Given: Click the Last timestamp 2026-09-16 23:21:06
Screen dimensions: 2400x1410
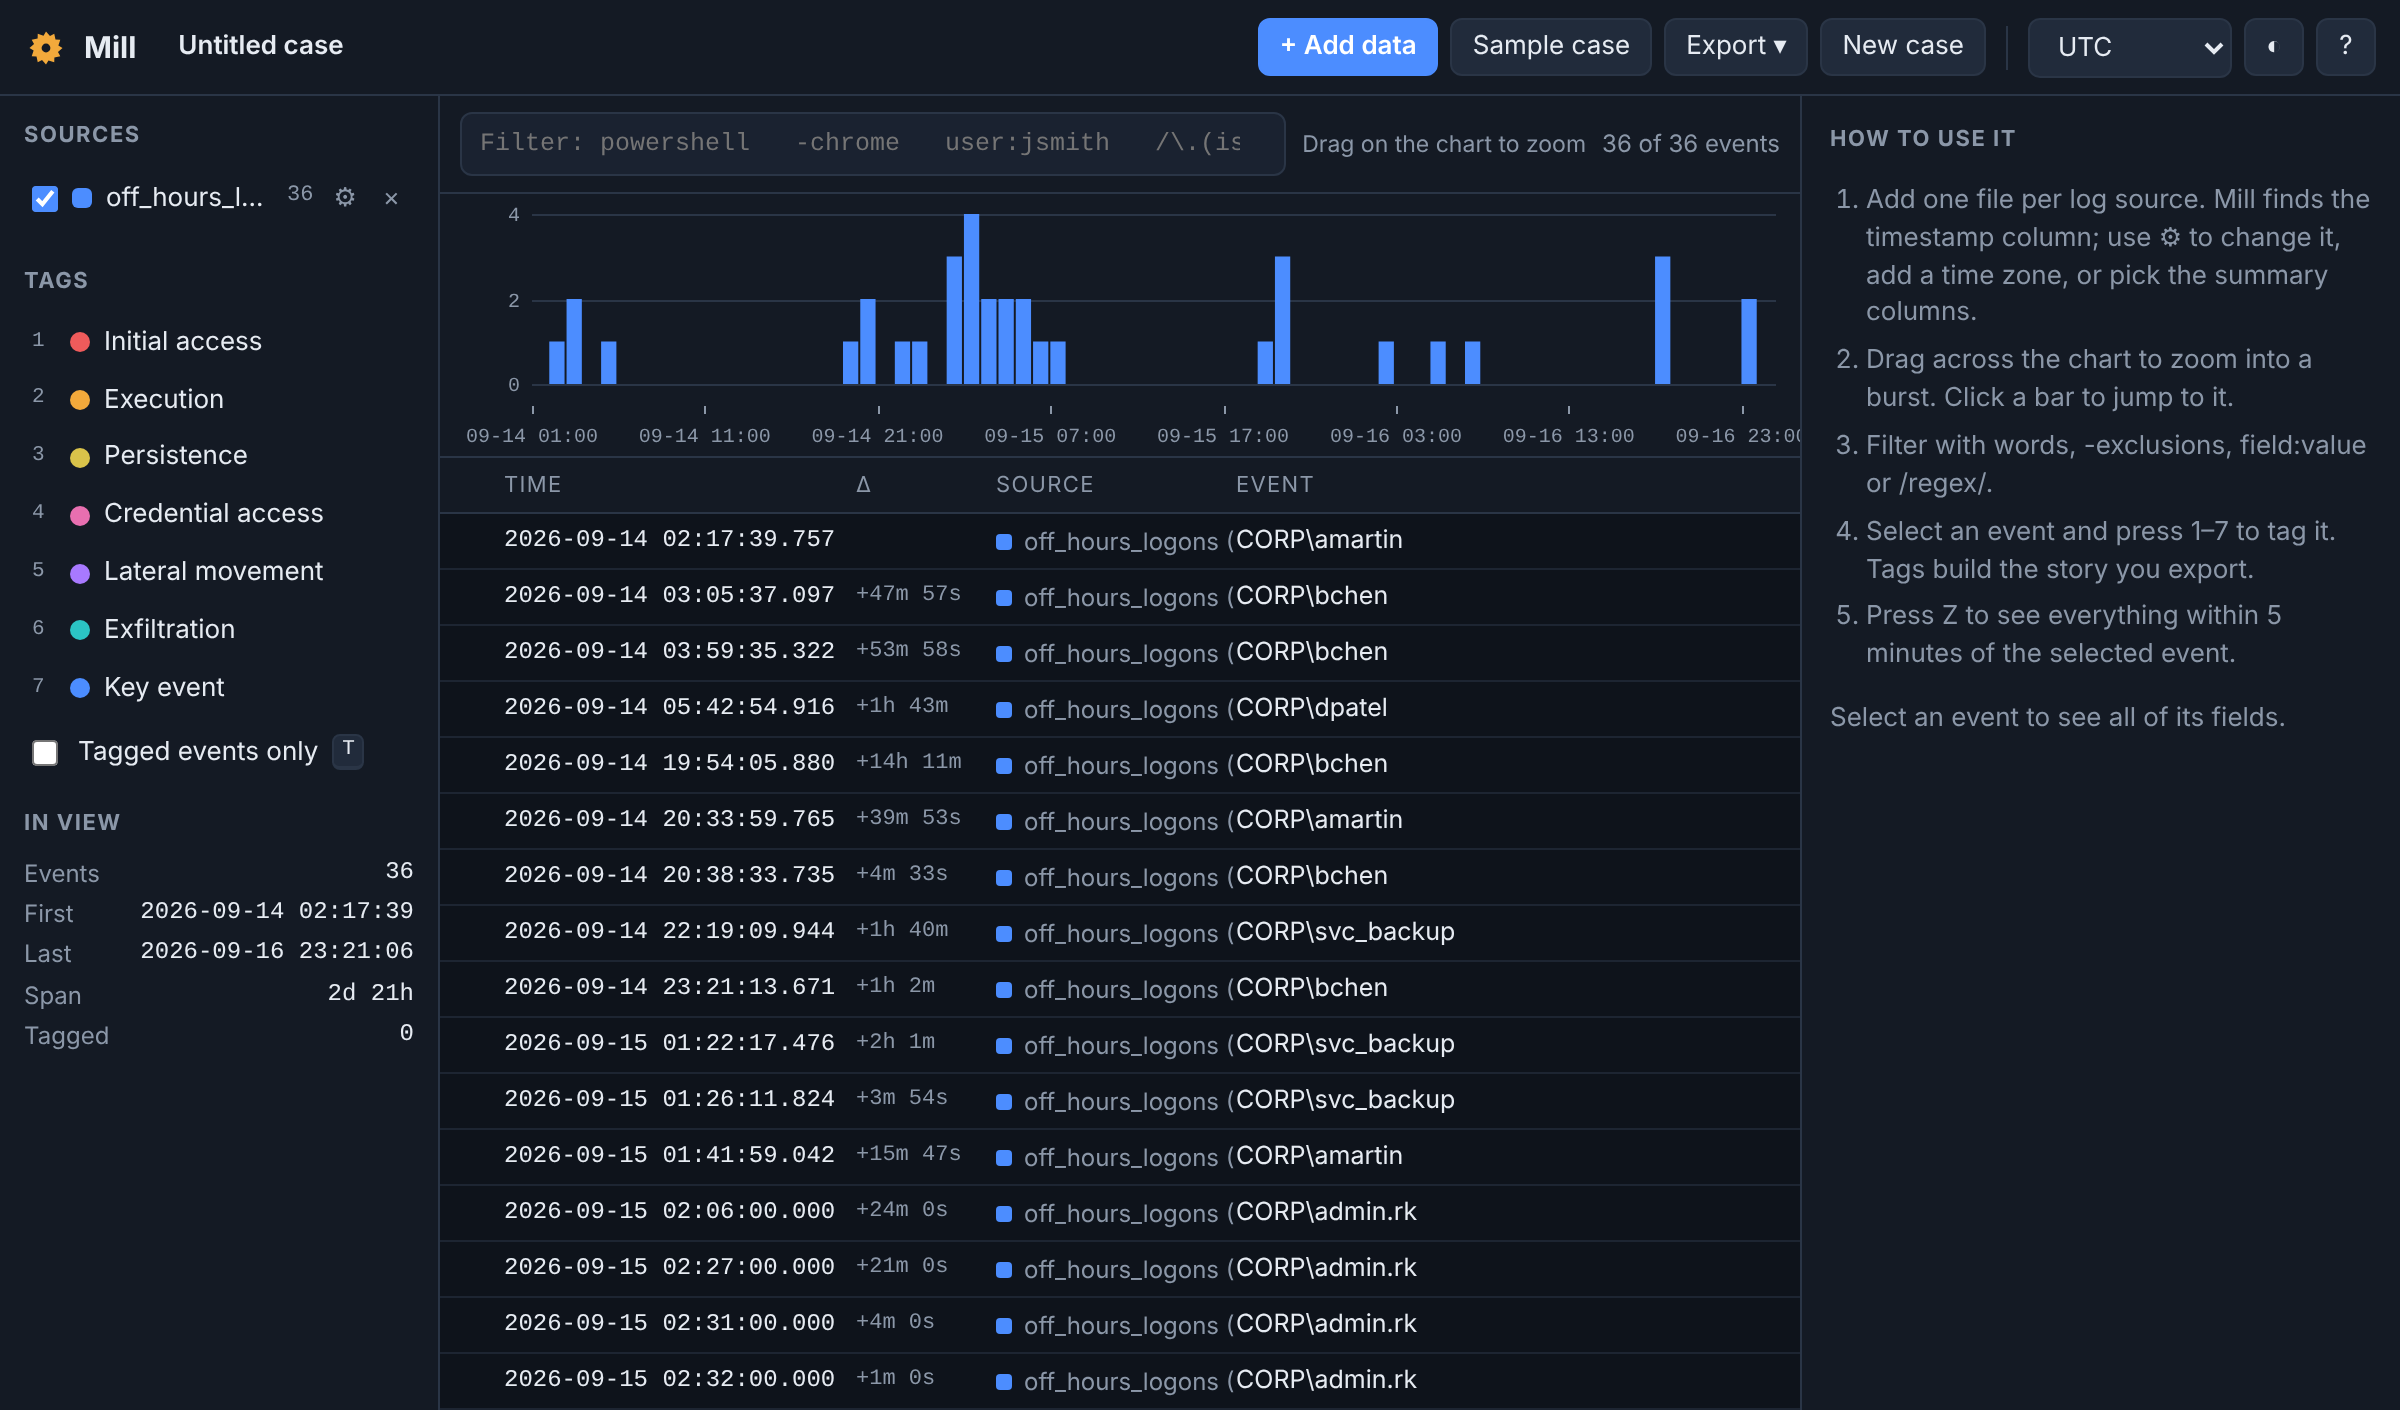Looking at the screenshot, I should (276, 952).
